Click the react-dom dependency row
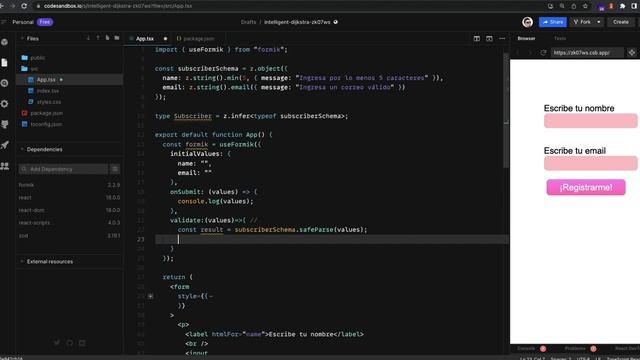640x360 pixels. pyautogui.click(x=69, y=210)
